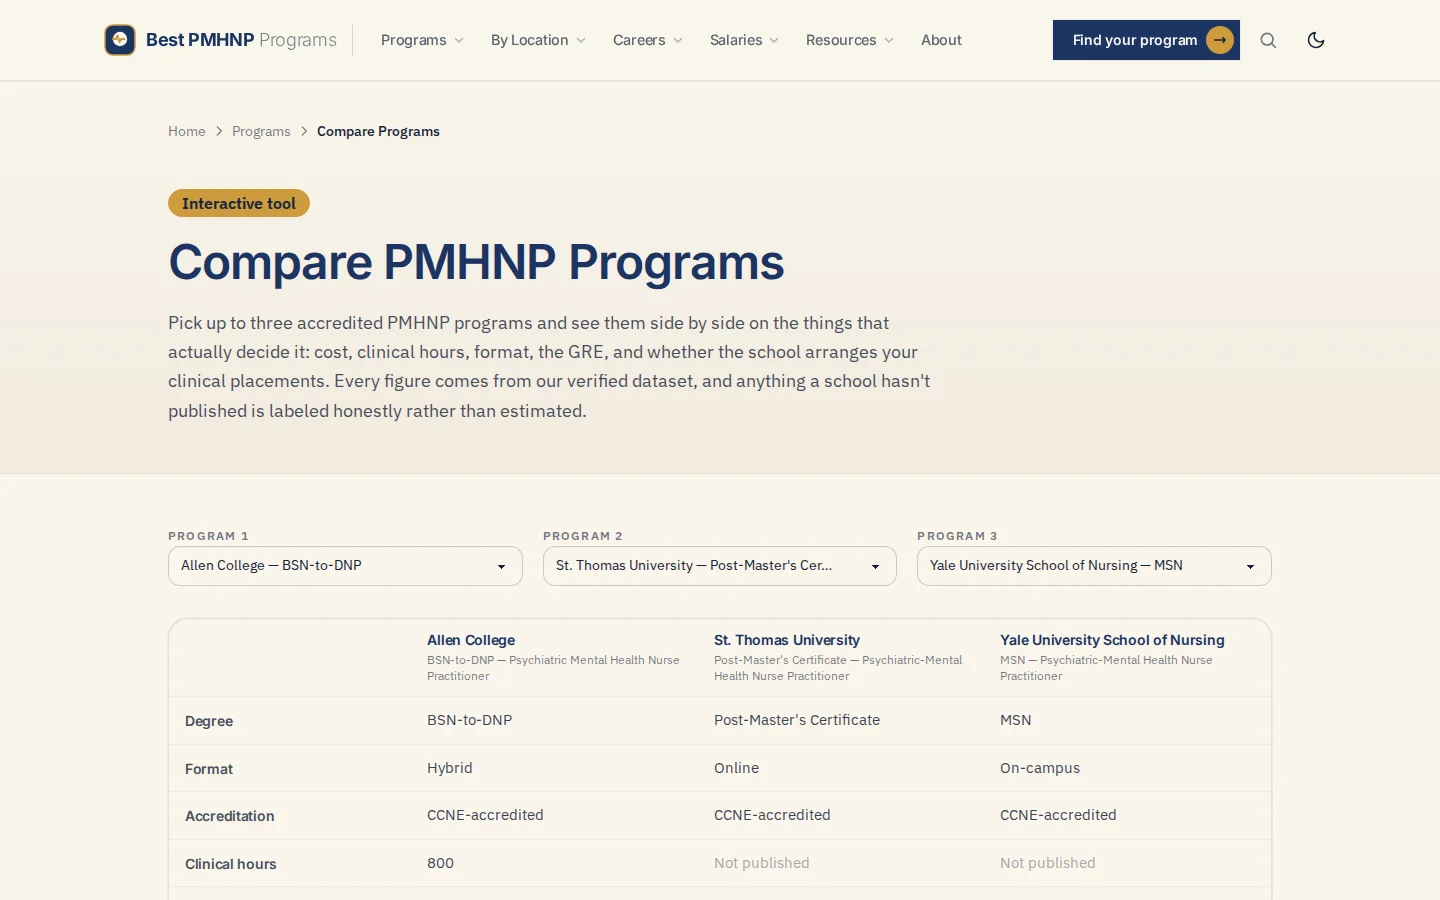Open the Program 1 dropdown showing Allen College

(345, 566)
